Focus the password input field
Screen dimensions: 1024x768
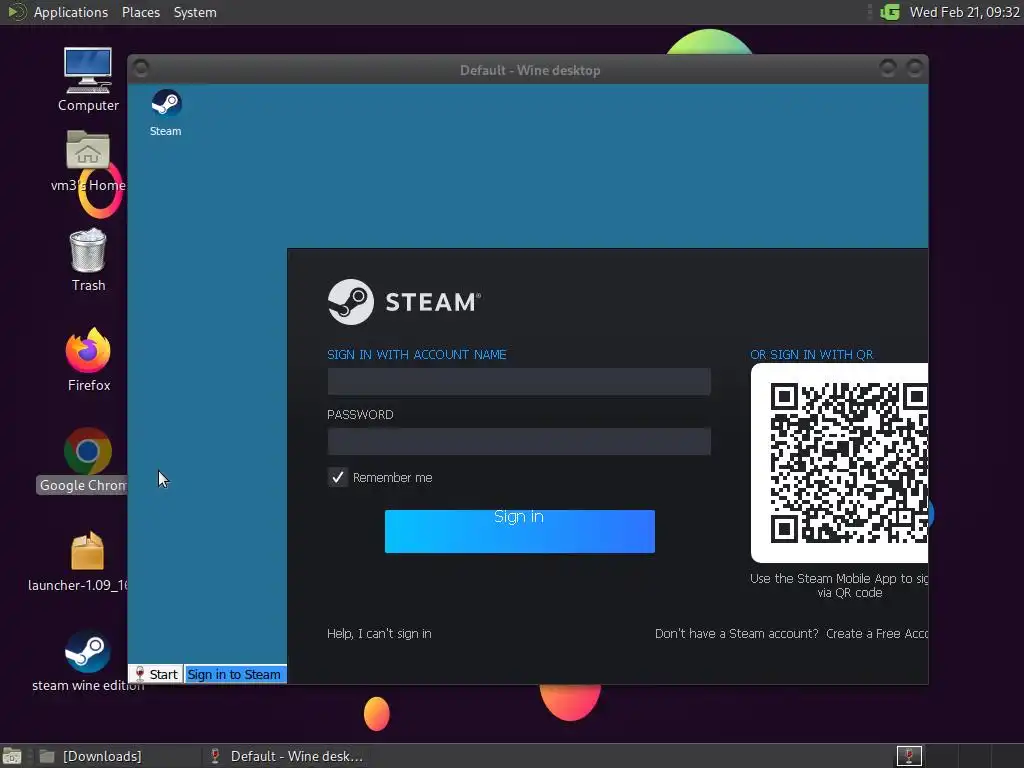(x=519, y=441)
